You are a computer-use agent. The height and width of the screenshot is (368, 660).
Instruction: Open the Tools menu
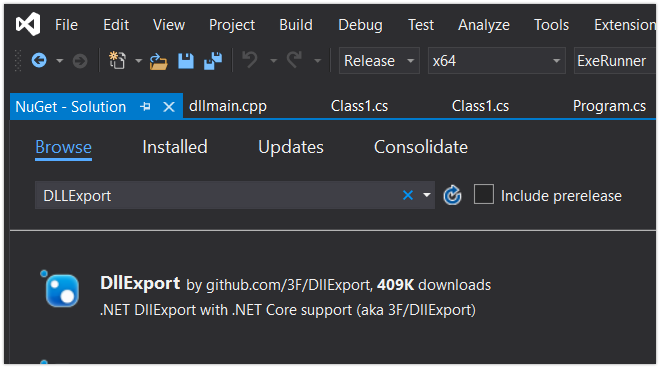pyautogui.click(x=551, y=25)
